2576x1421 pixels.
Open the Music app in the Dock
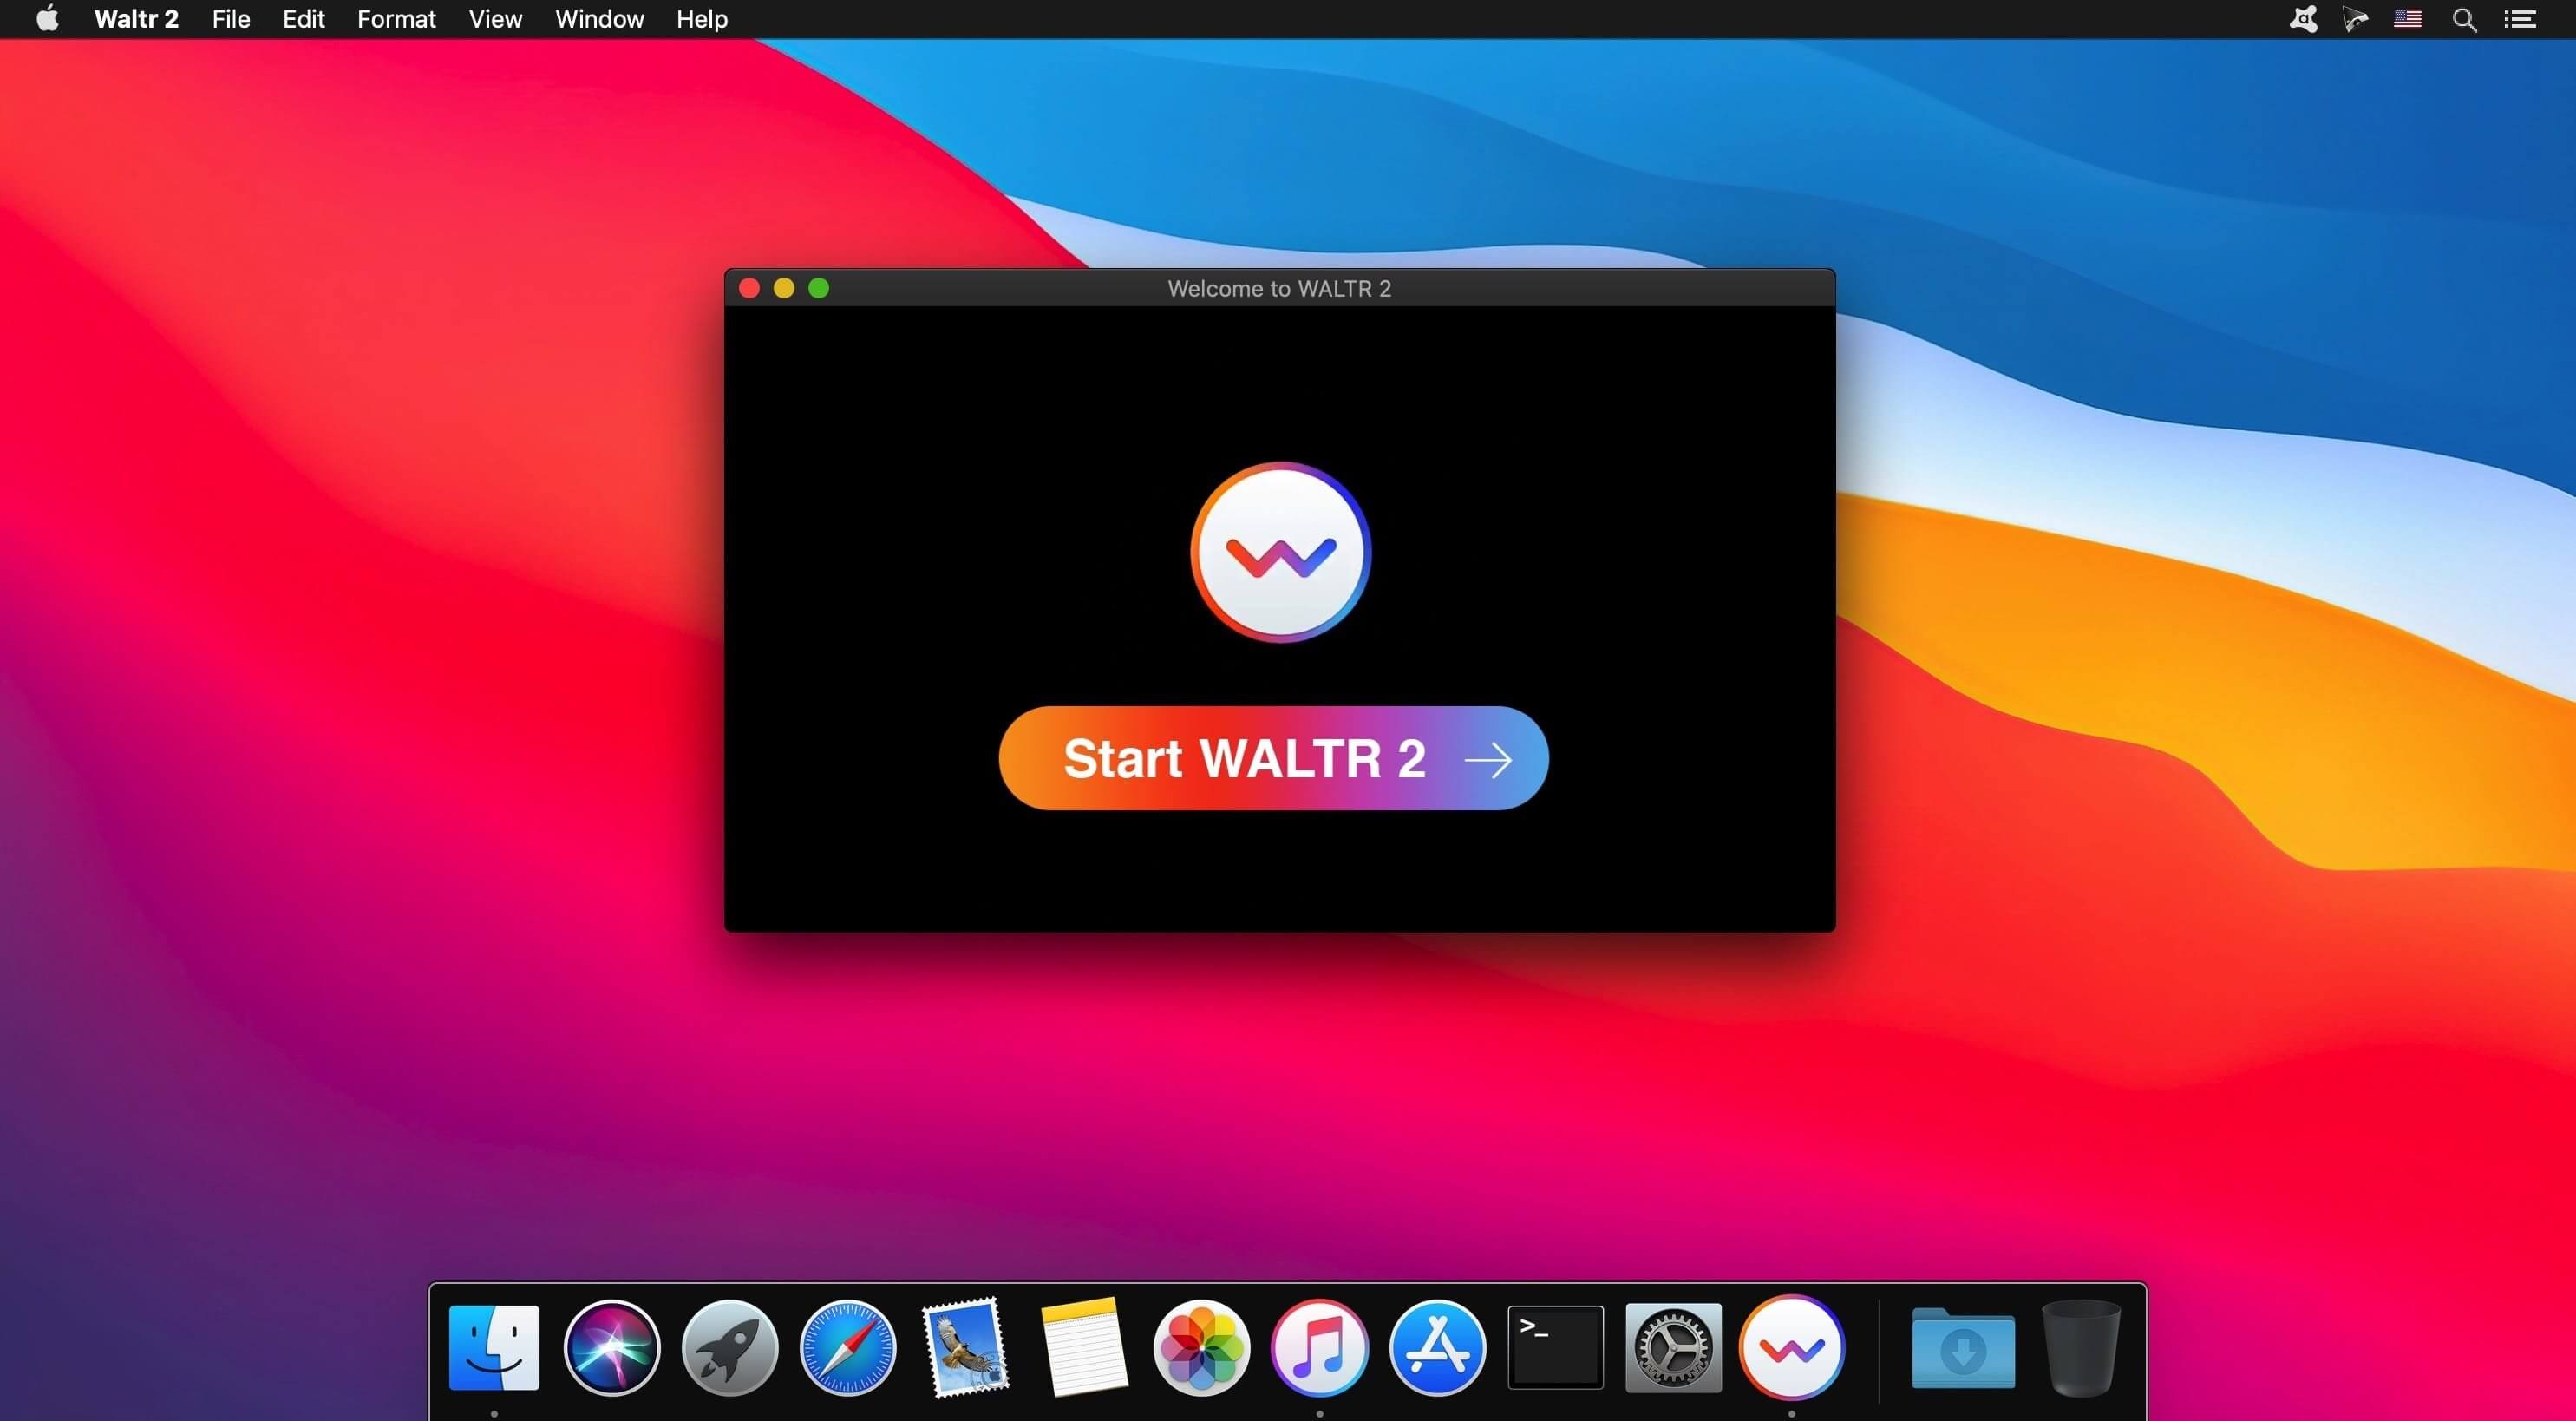(1320, 1347)
